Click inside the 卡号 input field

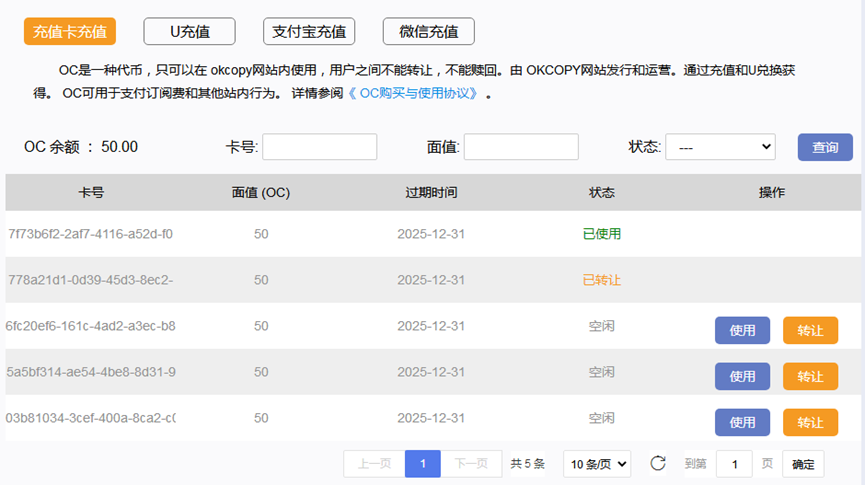coord(319,147)
